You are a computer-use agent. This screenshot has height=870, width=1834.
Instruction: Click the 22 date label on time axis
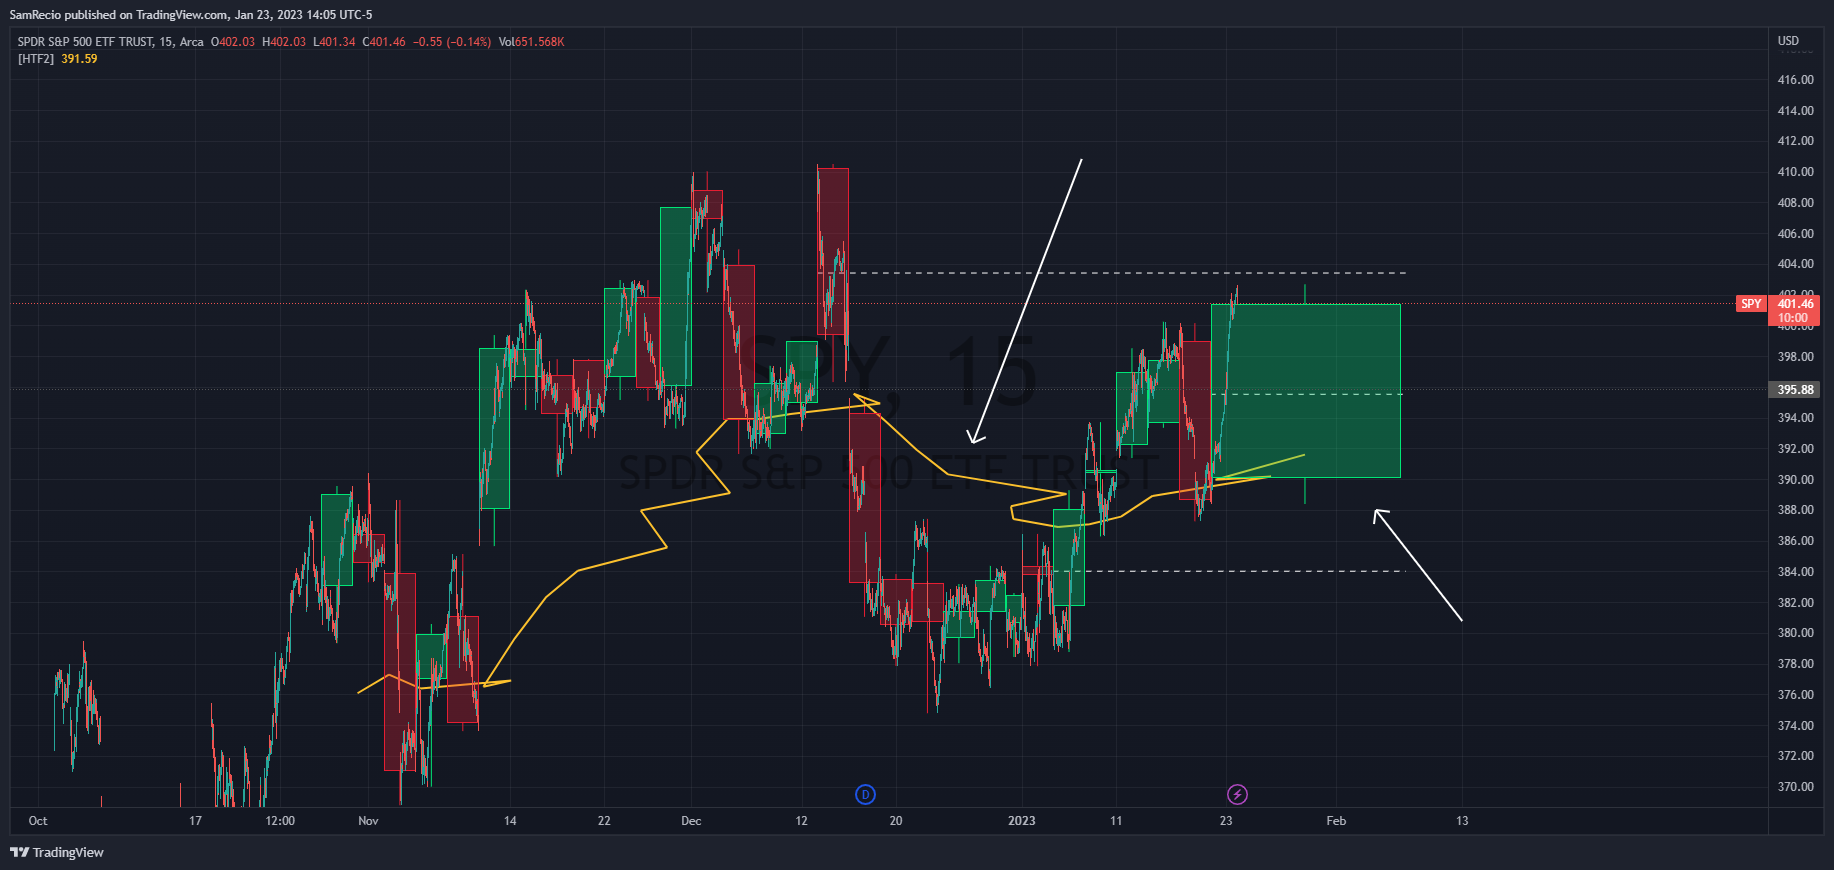[x=604, y=821]
